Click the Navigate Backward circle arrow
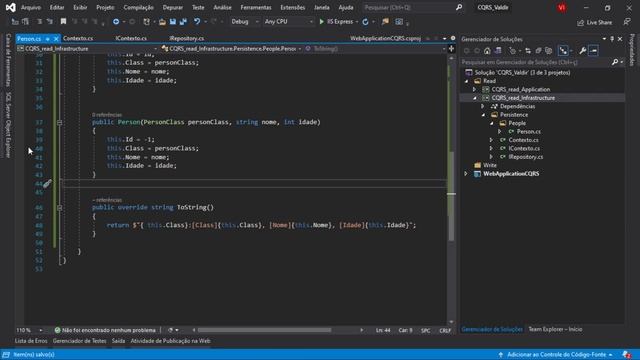Viewport: 640px width, 360px height. 116,22
